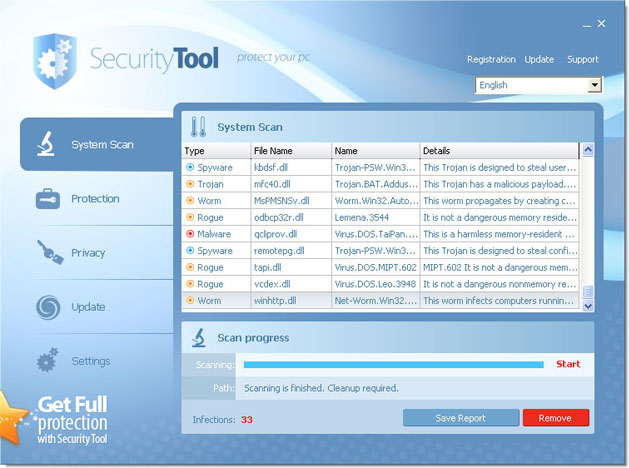This screenshot has width=629, height=468.
Task: Expand the English language dropdown arrow
Action: click(595, 85)
